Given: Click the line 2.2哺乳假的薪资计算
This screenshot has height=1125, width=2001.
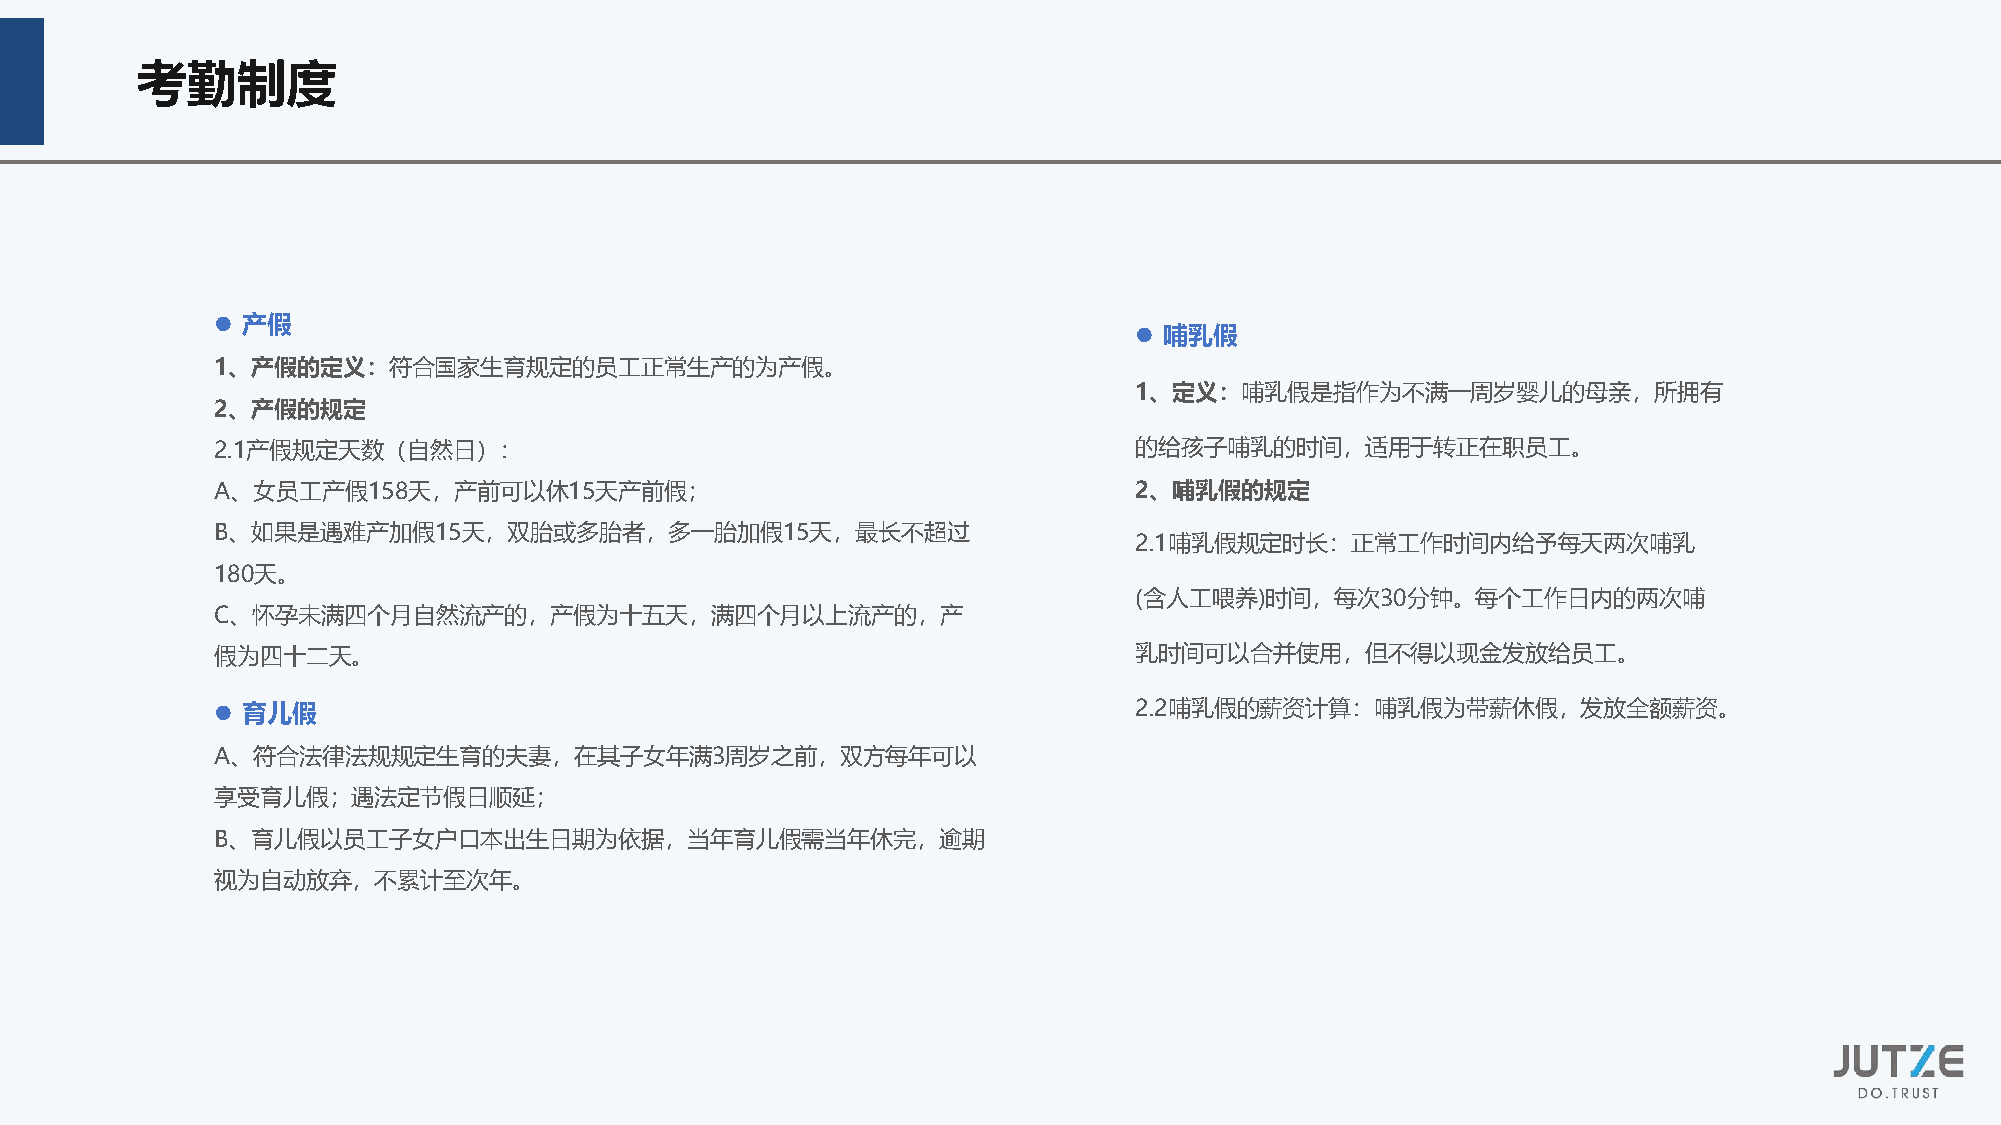Looking at the screenshot, I should tap(1432, 708).
